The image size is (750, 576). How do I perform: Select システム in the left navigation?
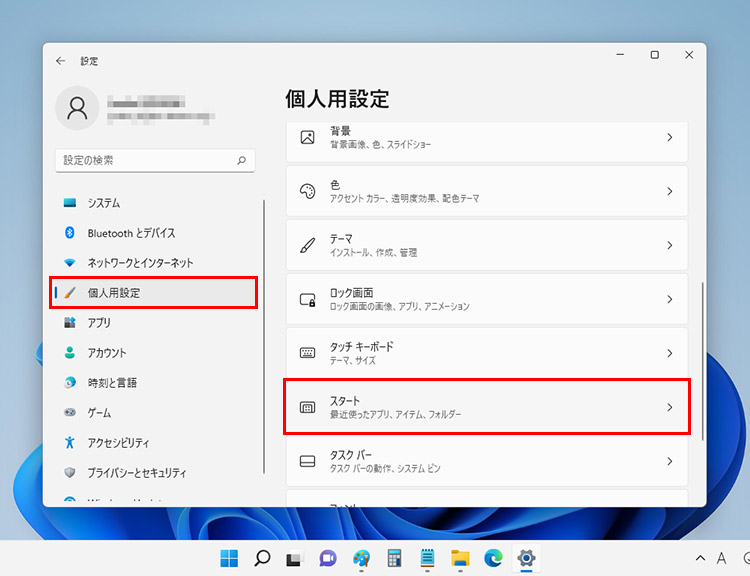click(x=104, y=203)
